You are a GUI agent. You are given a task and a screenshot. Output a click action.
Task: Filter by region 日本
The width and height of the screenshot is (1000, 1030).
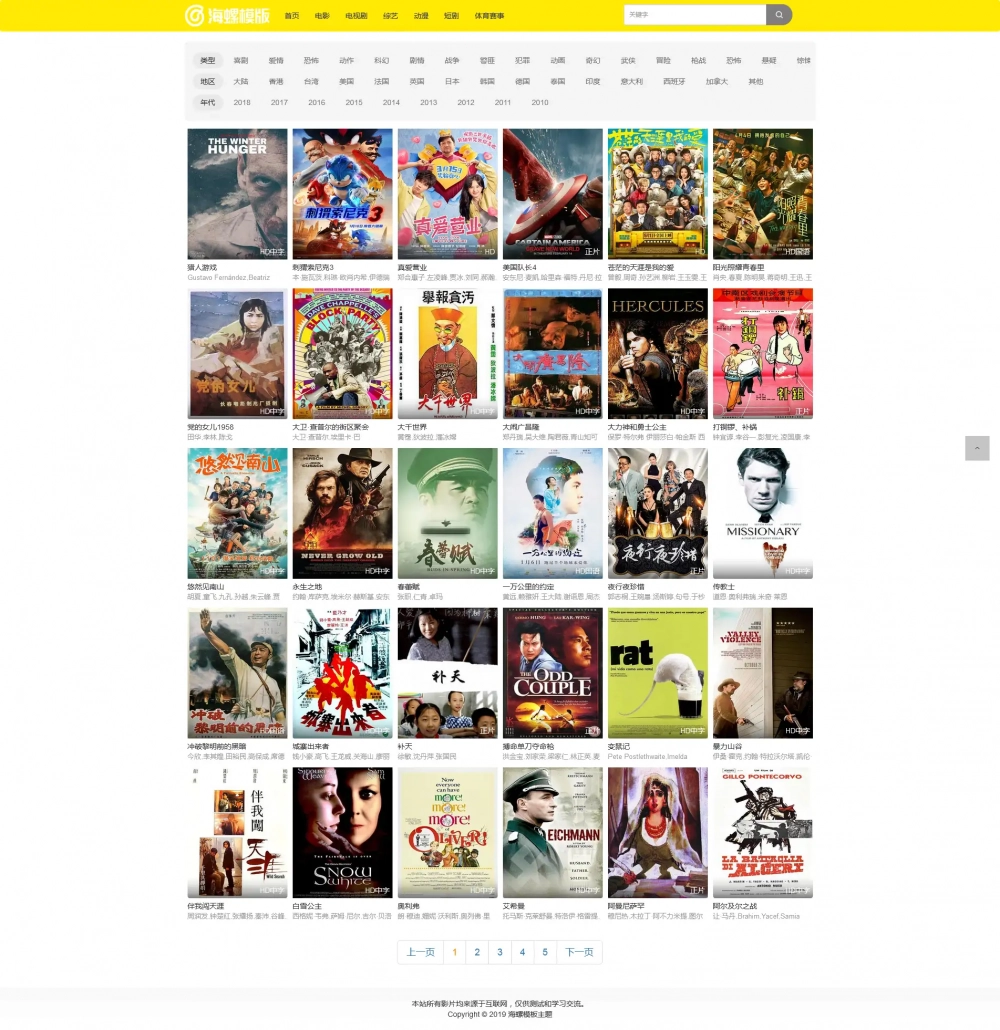[x=452, y=81]
